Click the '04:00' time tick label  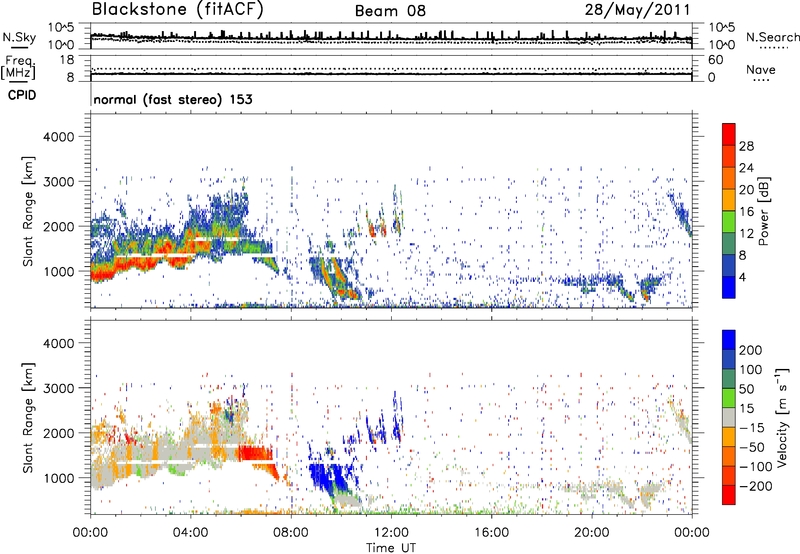click(x=190, y=533)
